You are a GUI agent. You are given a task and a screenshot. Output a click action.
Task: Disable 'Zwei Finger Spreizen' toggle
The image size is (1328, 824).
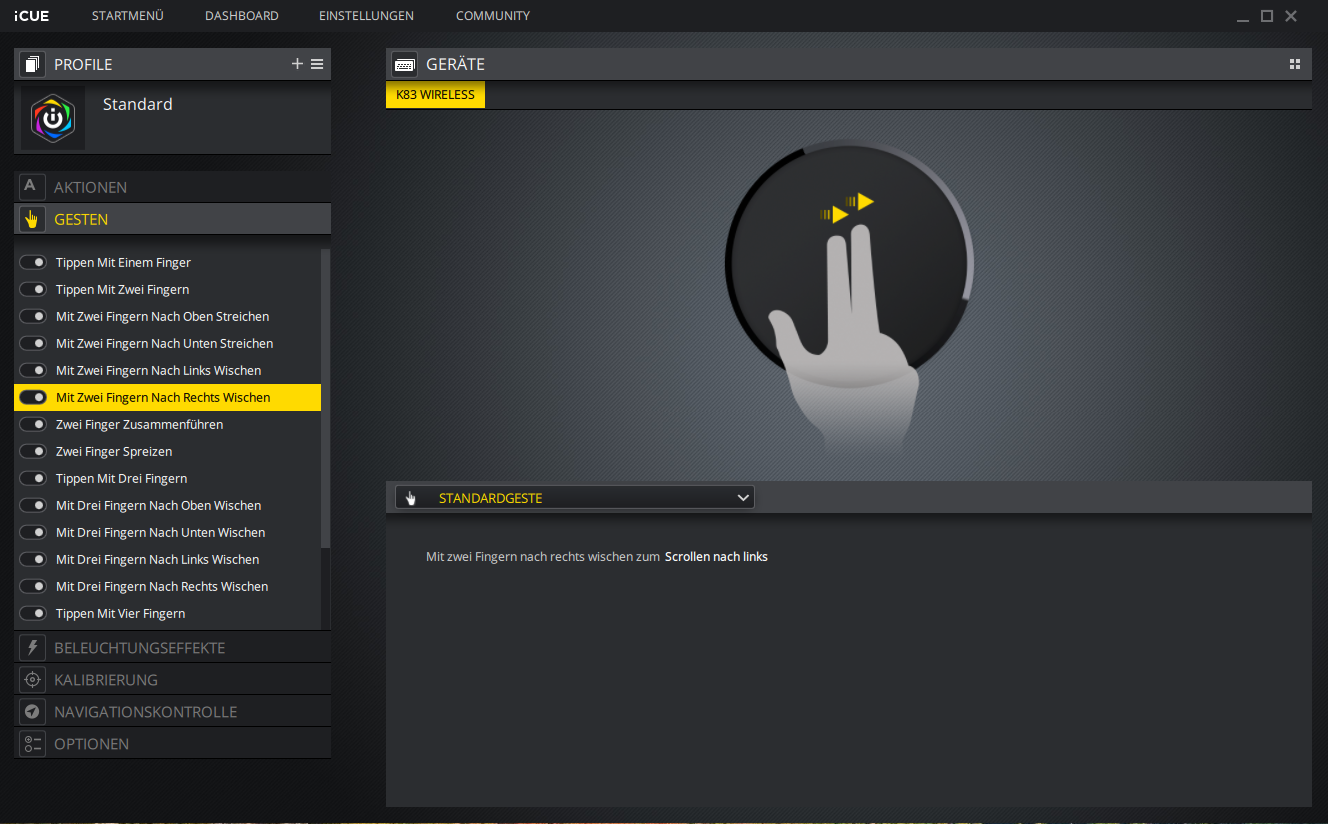(x=33, y=451)
